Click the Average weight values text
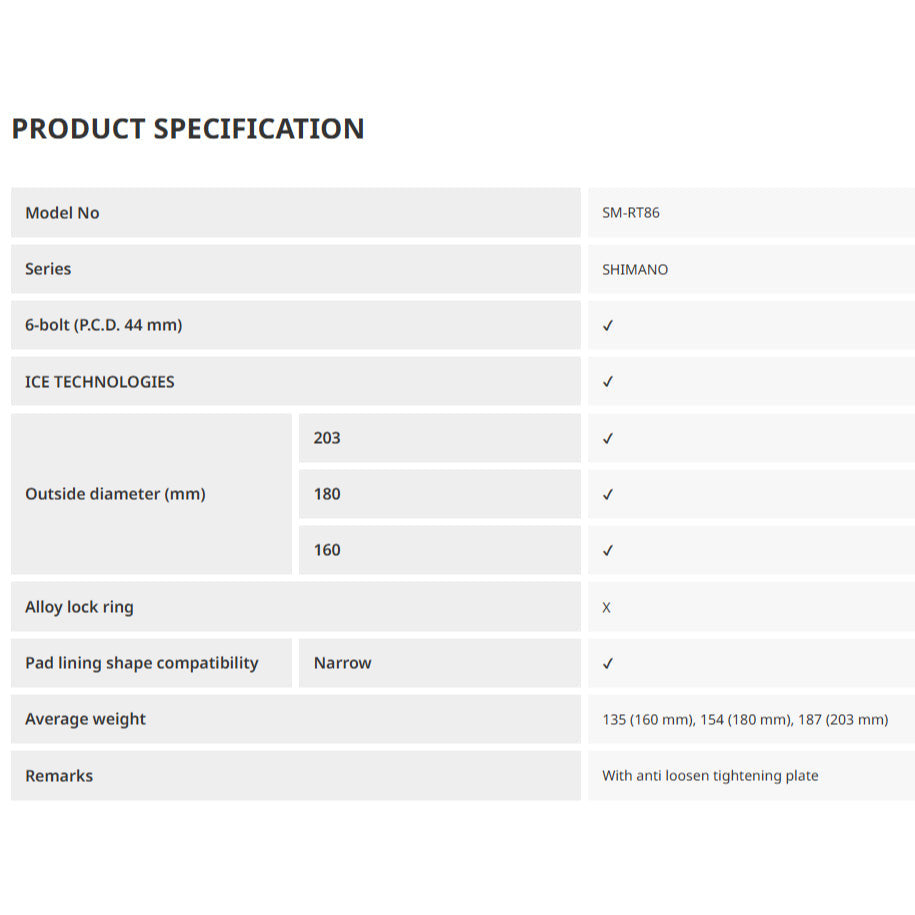 (x=745, y=719)
